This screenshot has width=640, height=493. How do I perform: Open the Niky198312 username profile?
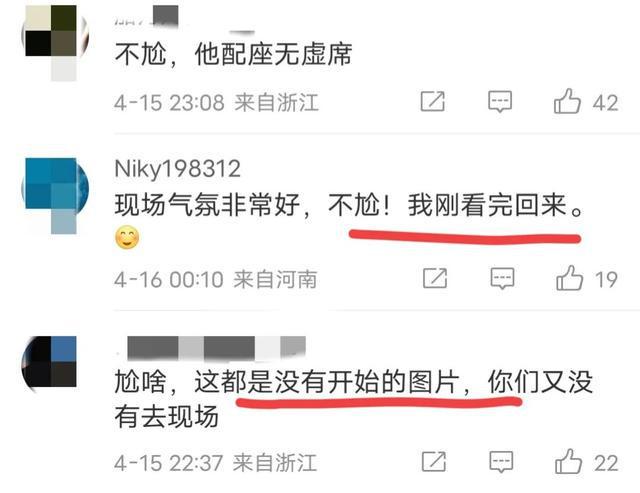tap(178, 169)
